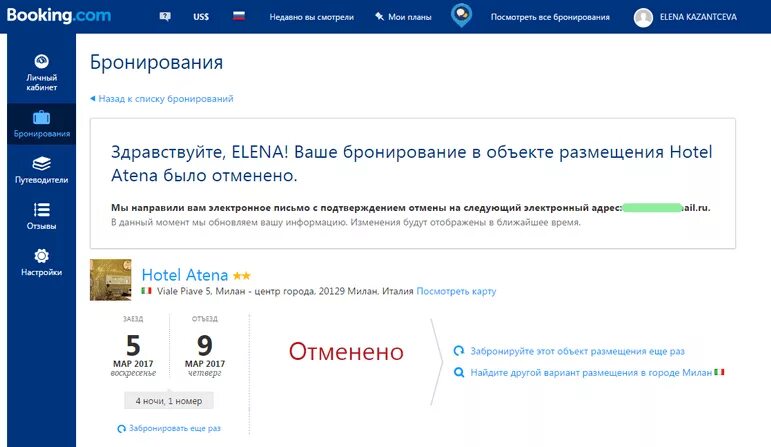771x447 pixels.
Task: Open 'Недавно вы смотрели' in header
Action: click(x=311, y=17)
